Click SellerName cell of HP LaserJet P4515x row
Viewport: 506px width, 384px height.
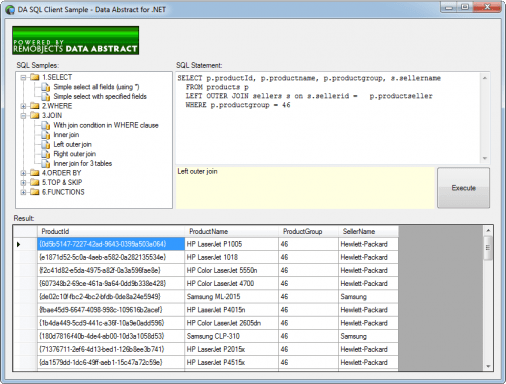[x=368, y=363]
